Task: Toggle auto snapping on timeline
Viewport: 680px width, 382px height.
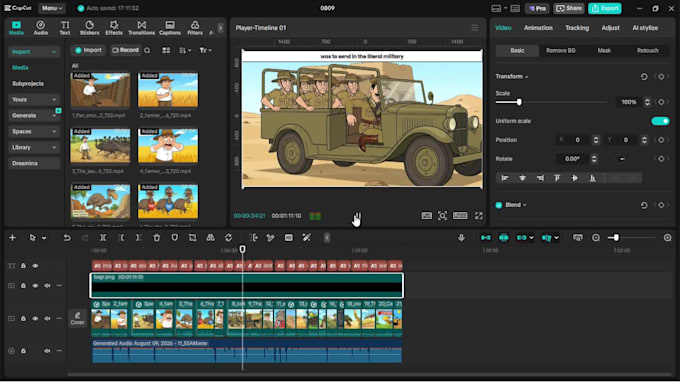Action: click(503, 238)
